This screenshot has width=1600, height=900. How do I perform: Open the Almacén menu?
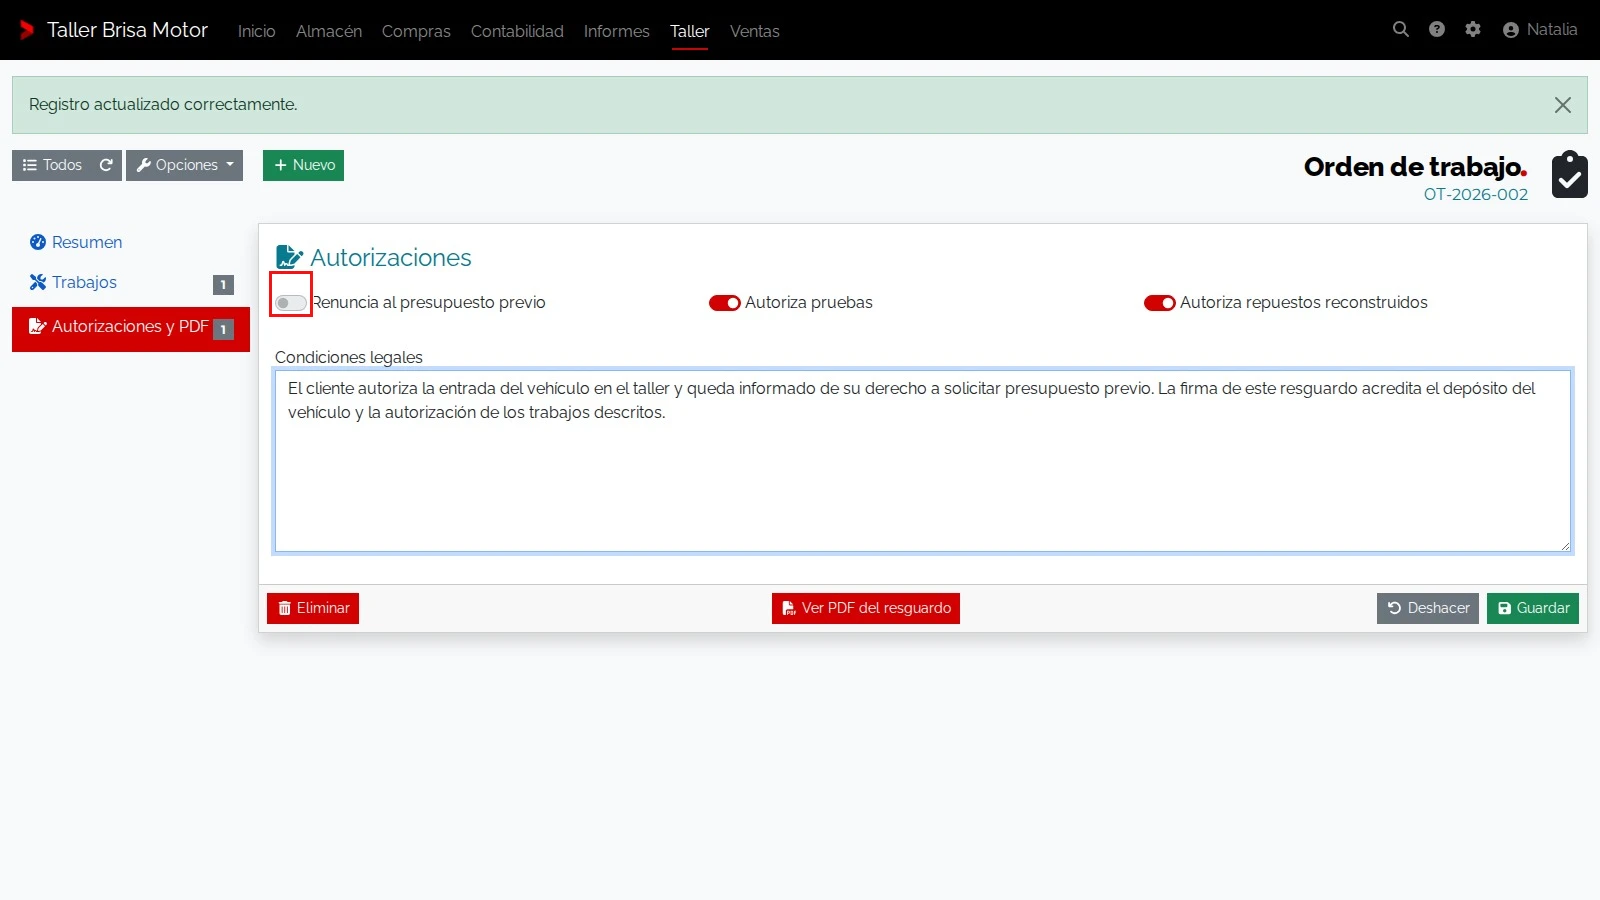329,31
